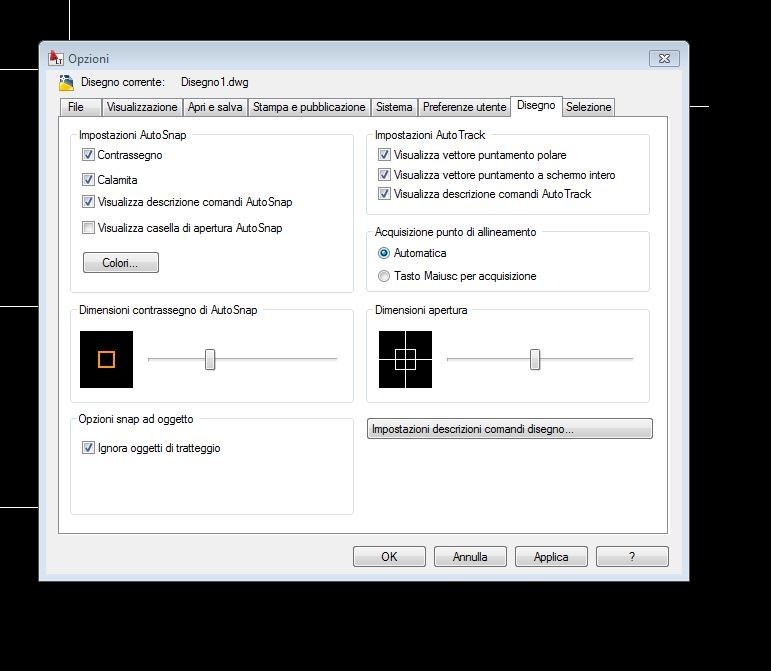Click the aperture crosshair preview image
771x671 pixels.
click(405, 359)
